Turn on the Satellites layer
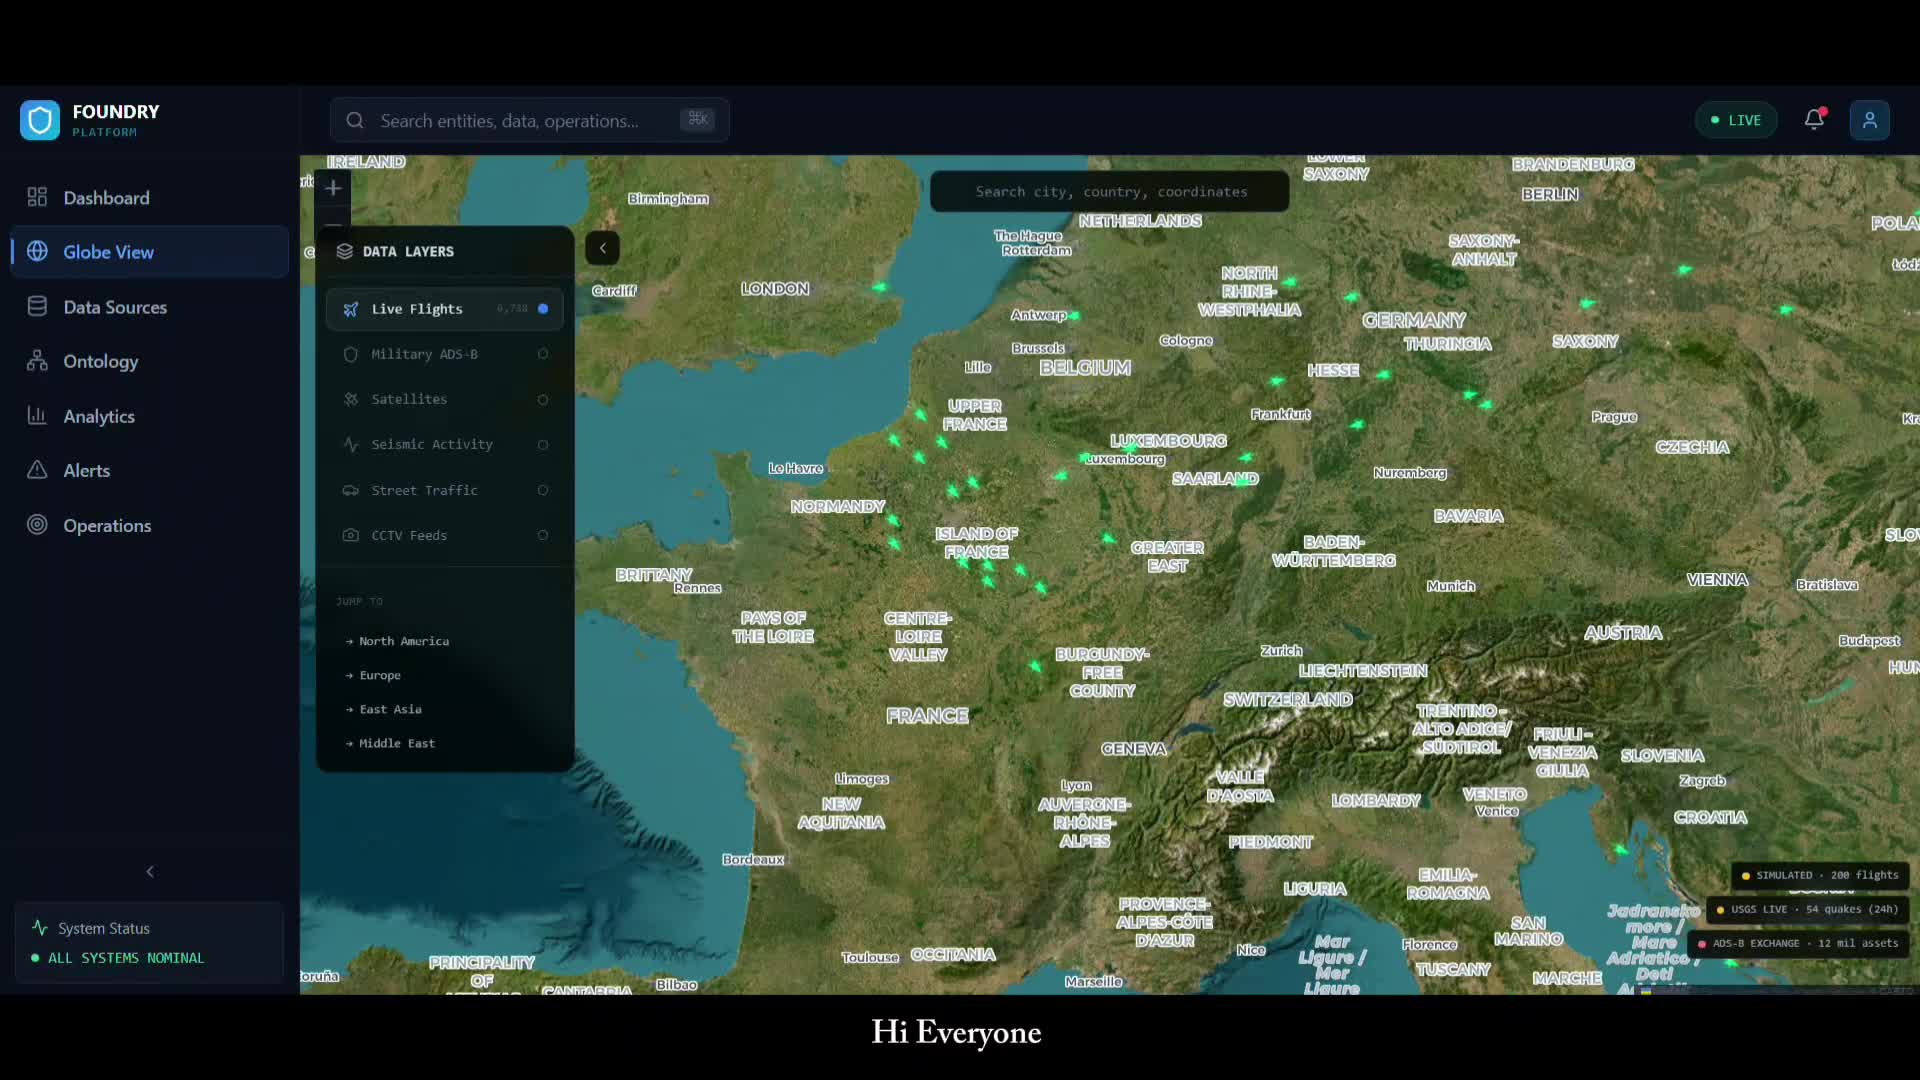Viewport: 1920px width, 1080px height. click(543, 400)
